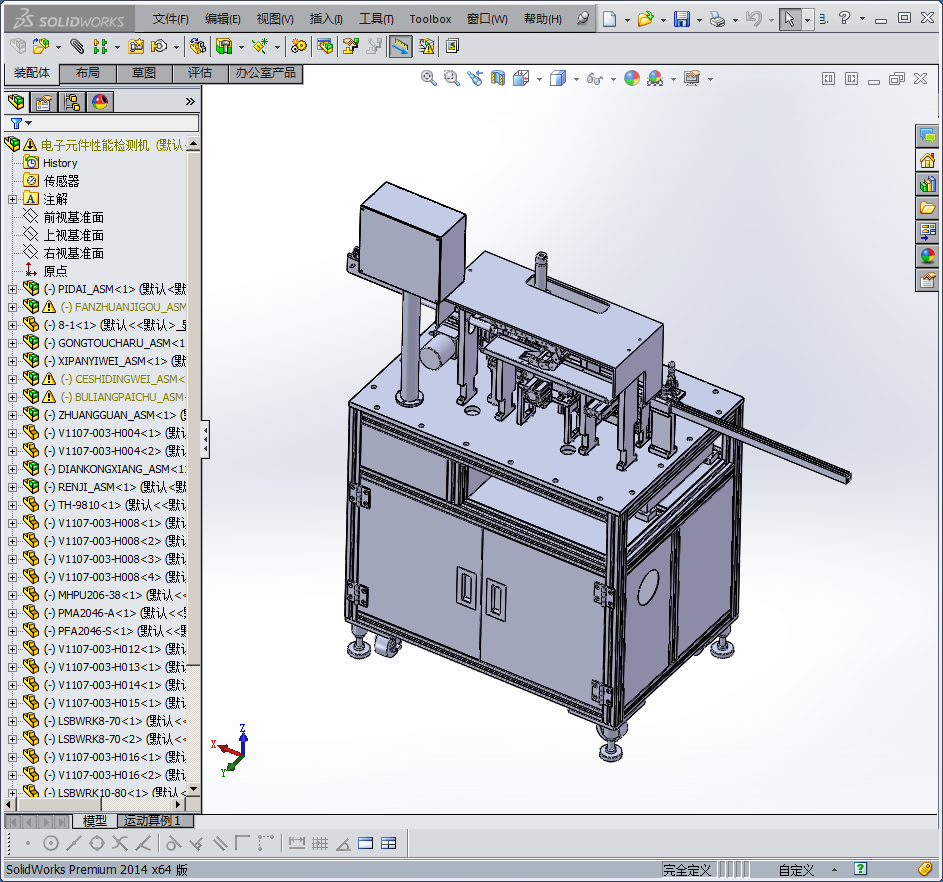Click the History item in feature tree
943x882 pixels.
[x=60, y=163]
